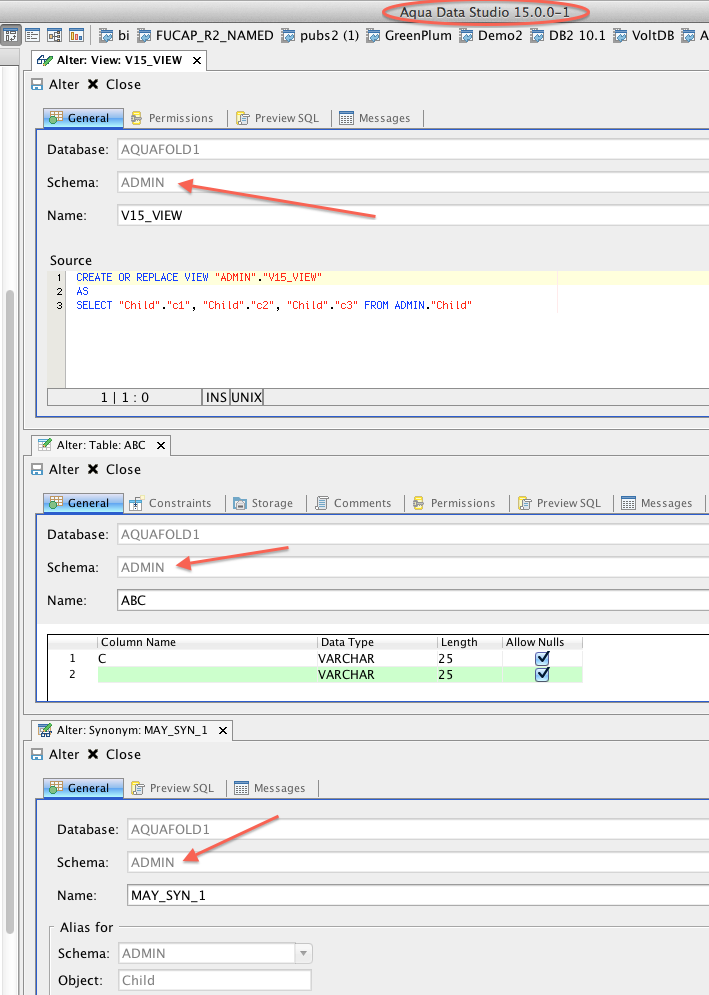Click the first toolbar icon at far left
The image size is (709, 995).
11,35
